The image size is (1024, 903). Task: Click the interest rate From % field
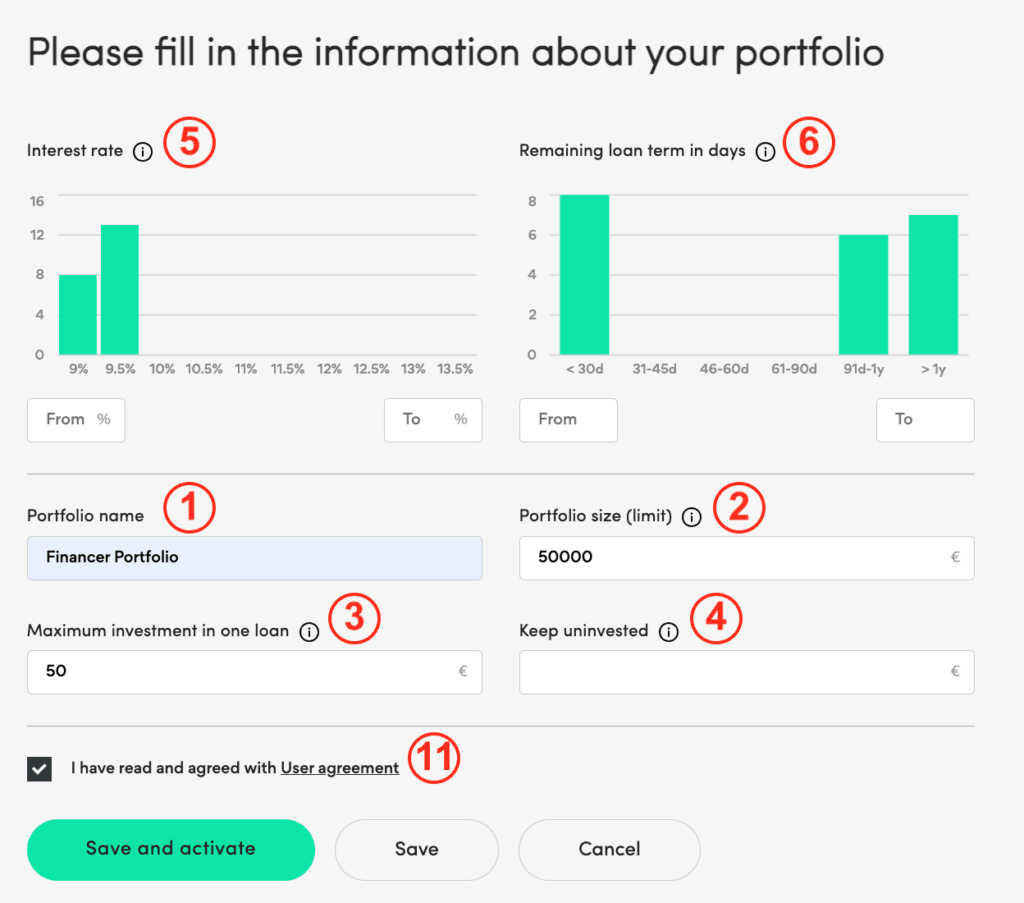(x=76, y=420)
